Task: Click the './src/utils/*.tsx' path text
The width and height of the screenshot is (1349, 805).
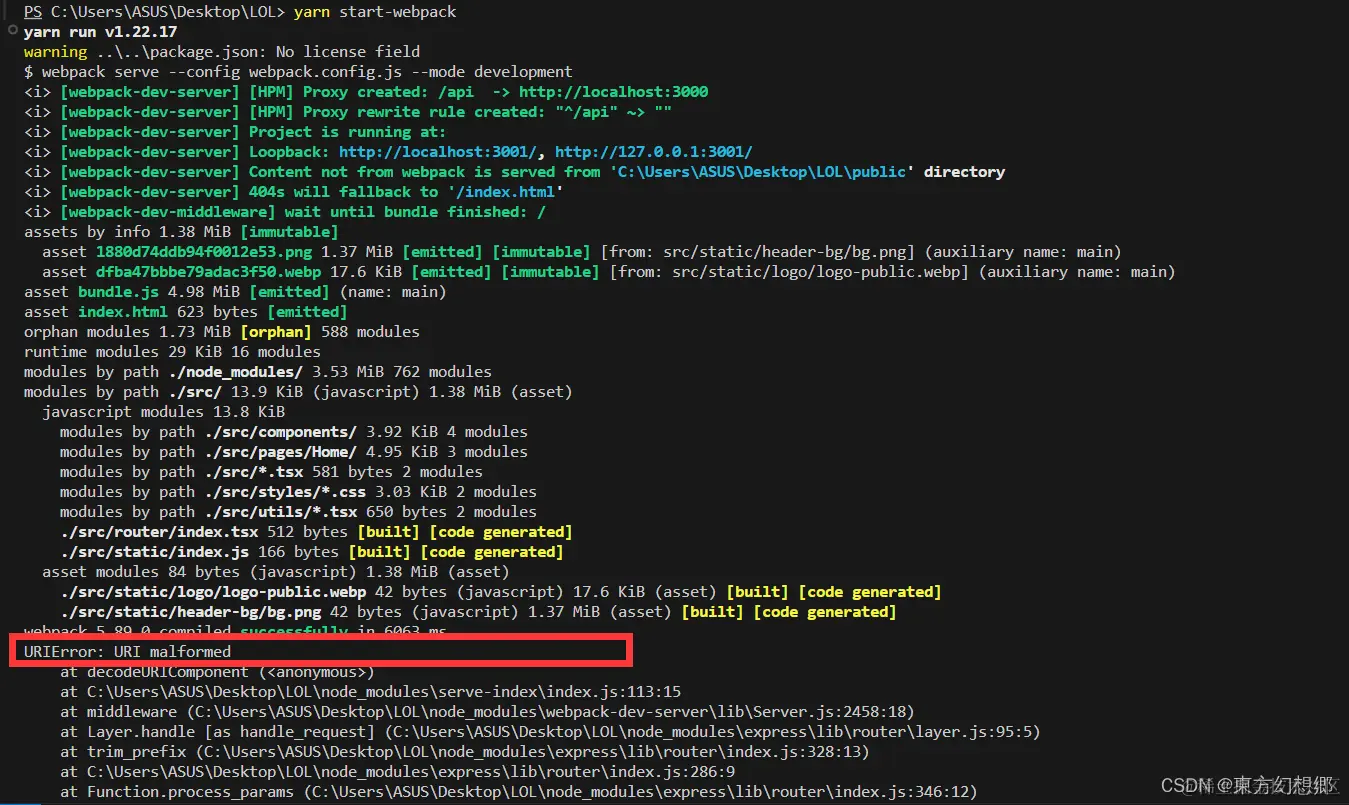Action: (280, 512)
